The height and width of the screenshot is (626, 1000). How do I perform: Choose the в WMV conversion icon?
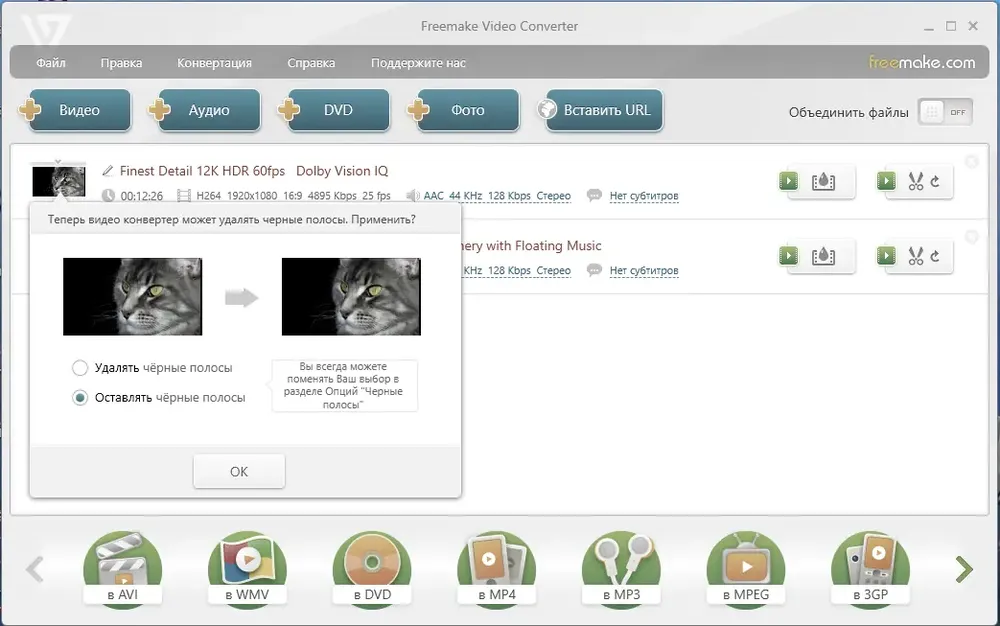click(247, 570)
